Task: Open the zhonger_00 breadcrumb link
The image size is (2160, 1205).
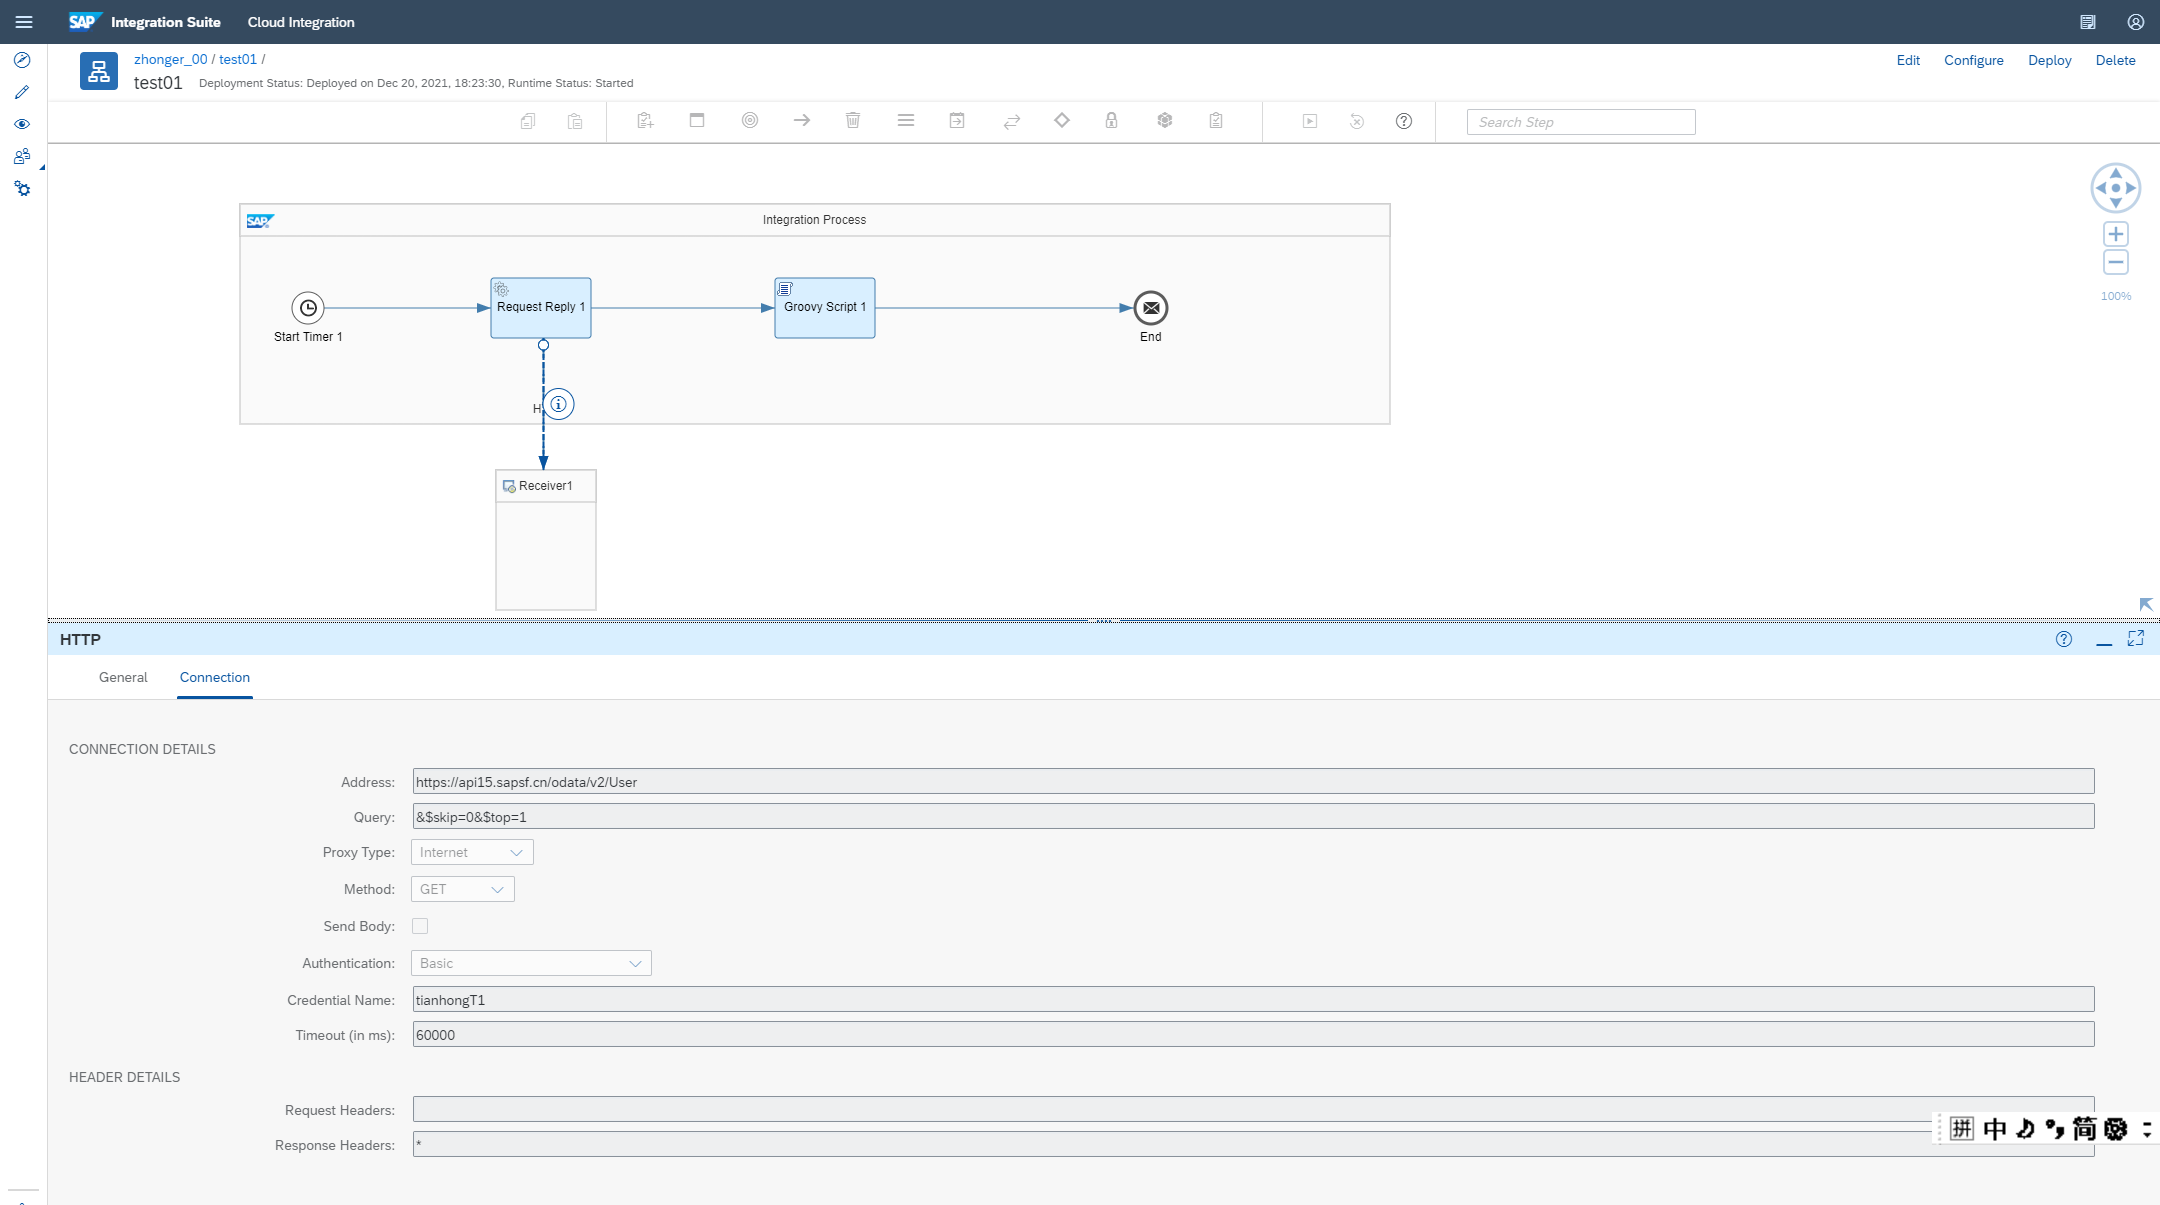Action: 171,59
